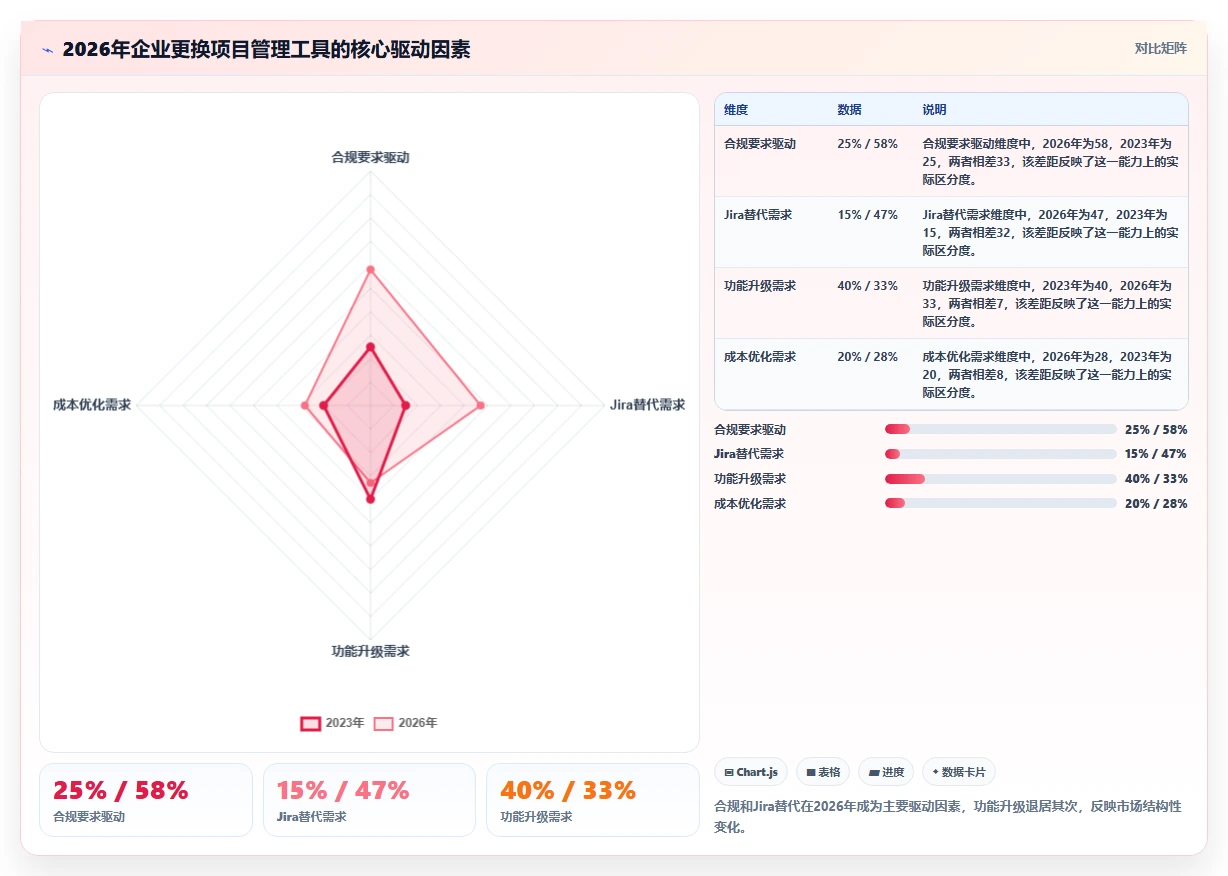Click the 2026年 data point on 合规要求驱动 axis
Viewport: 1228px width, 876px height.
[370, 270]
